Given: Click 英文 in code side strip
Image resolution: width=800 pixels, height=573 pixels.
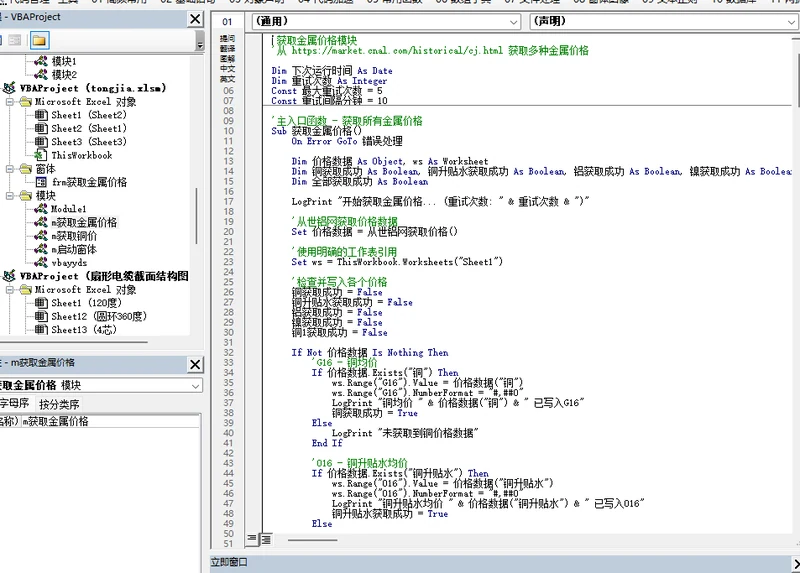Looking at the screenshot, I should 228,79.
